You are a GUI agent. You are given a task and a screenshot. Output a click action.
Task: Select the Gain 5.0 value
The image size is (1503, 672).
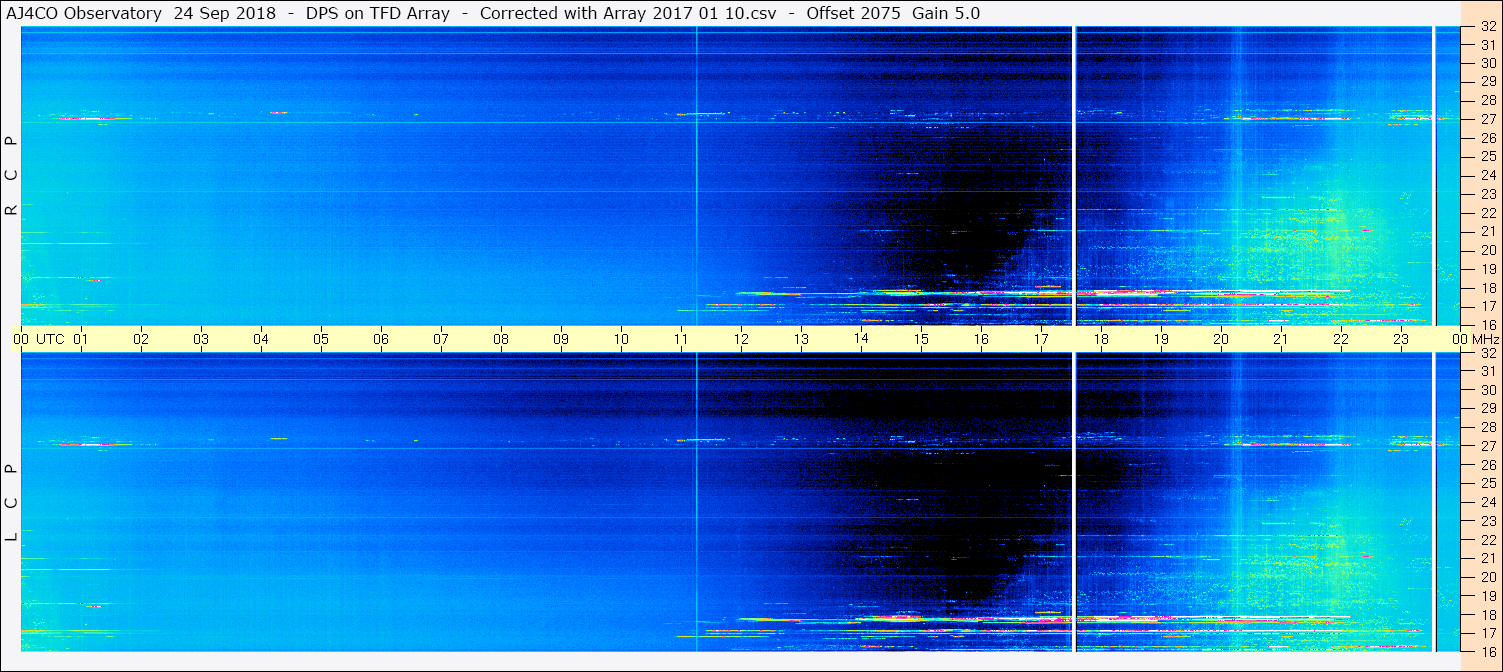pos(946,13)
